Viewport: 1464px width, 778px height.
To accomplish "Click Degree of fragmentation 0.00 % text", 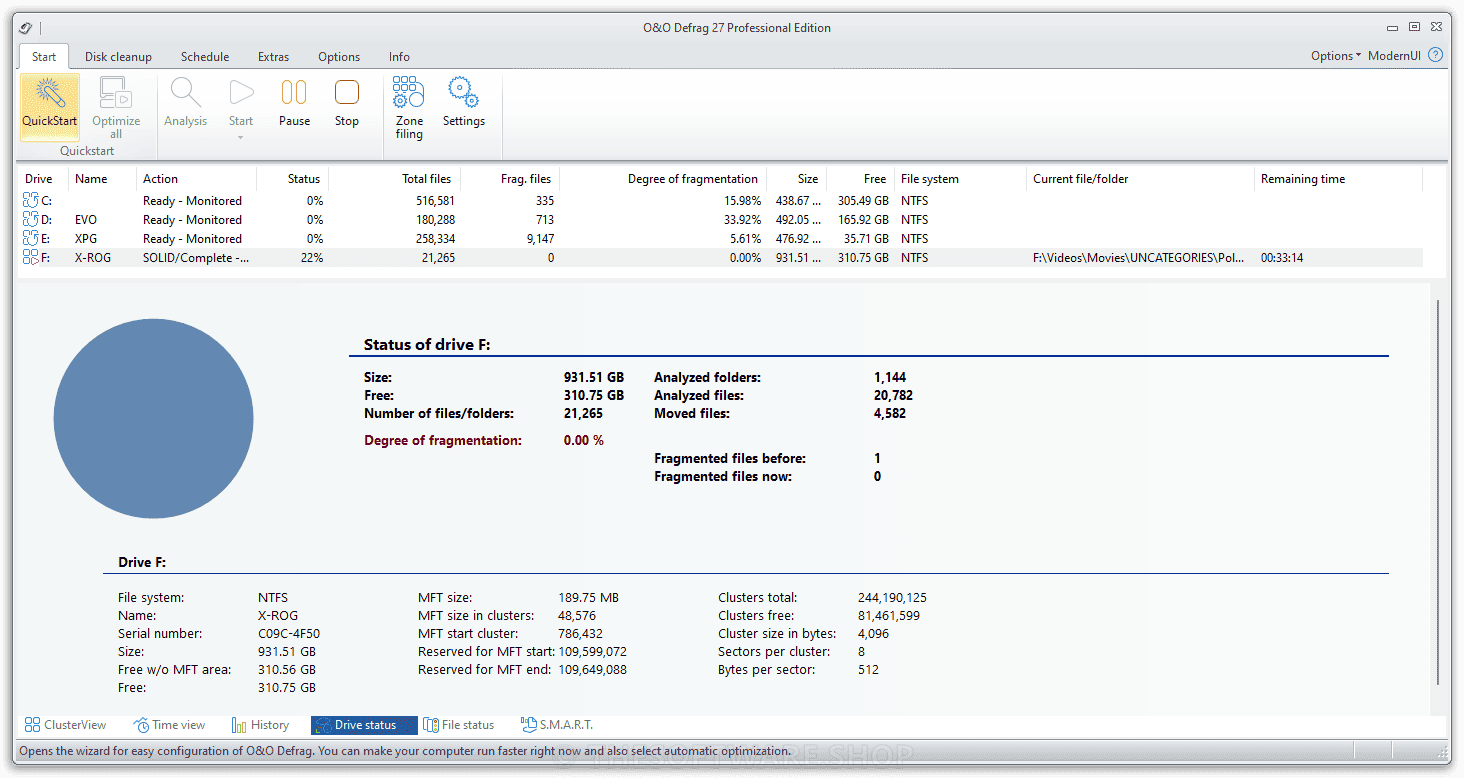I will click(x=584, y=441).
